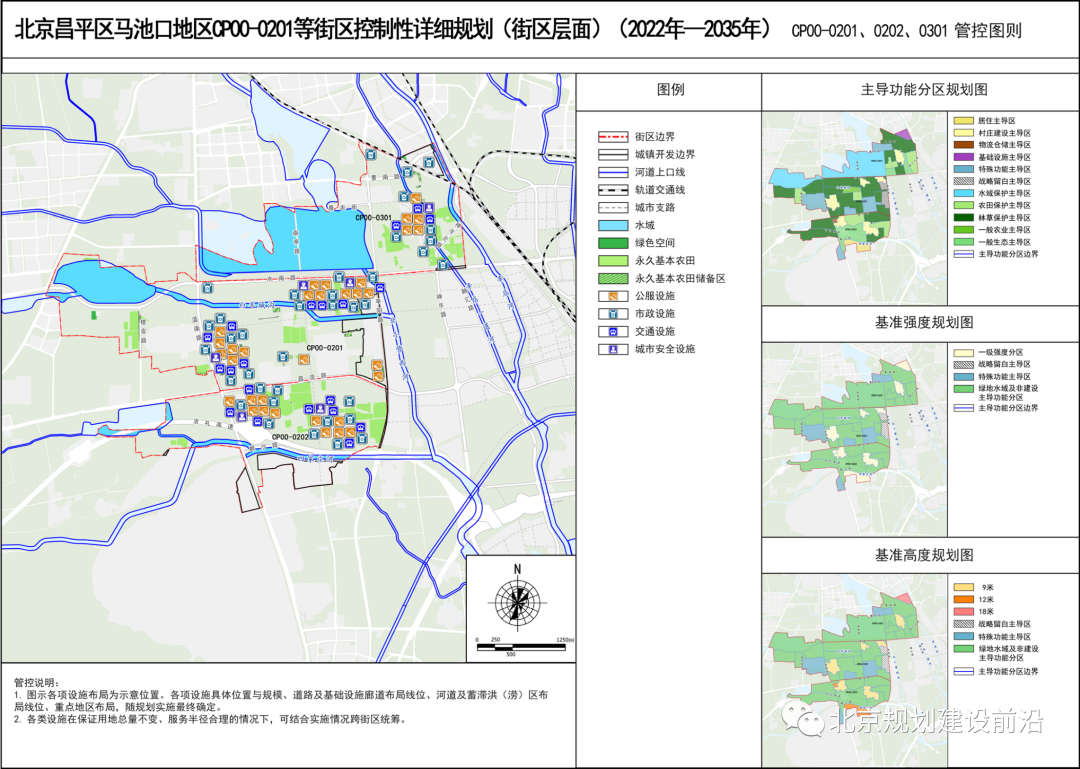The width and height of the screenshot is (1080, 769).
Task: Click the CP00-0201 block label on map
Action: [325, 348]
